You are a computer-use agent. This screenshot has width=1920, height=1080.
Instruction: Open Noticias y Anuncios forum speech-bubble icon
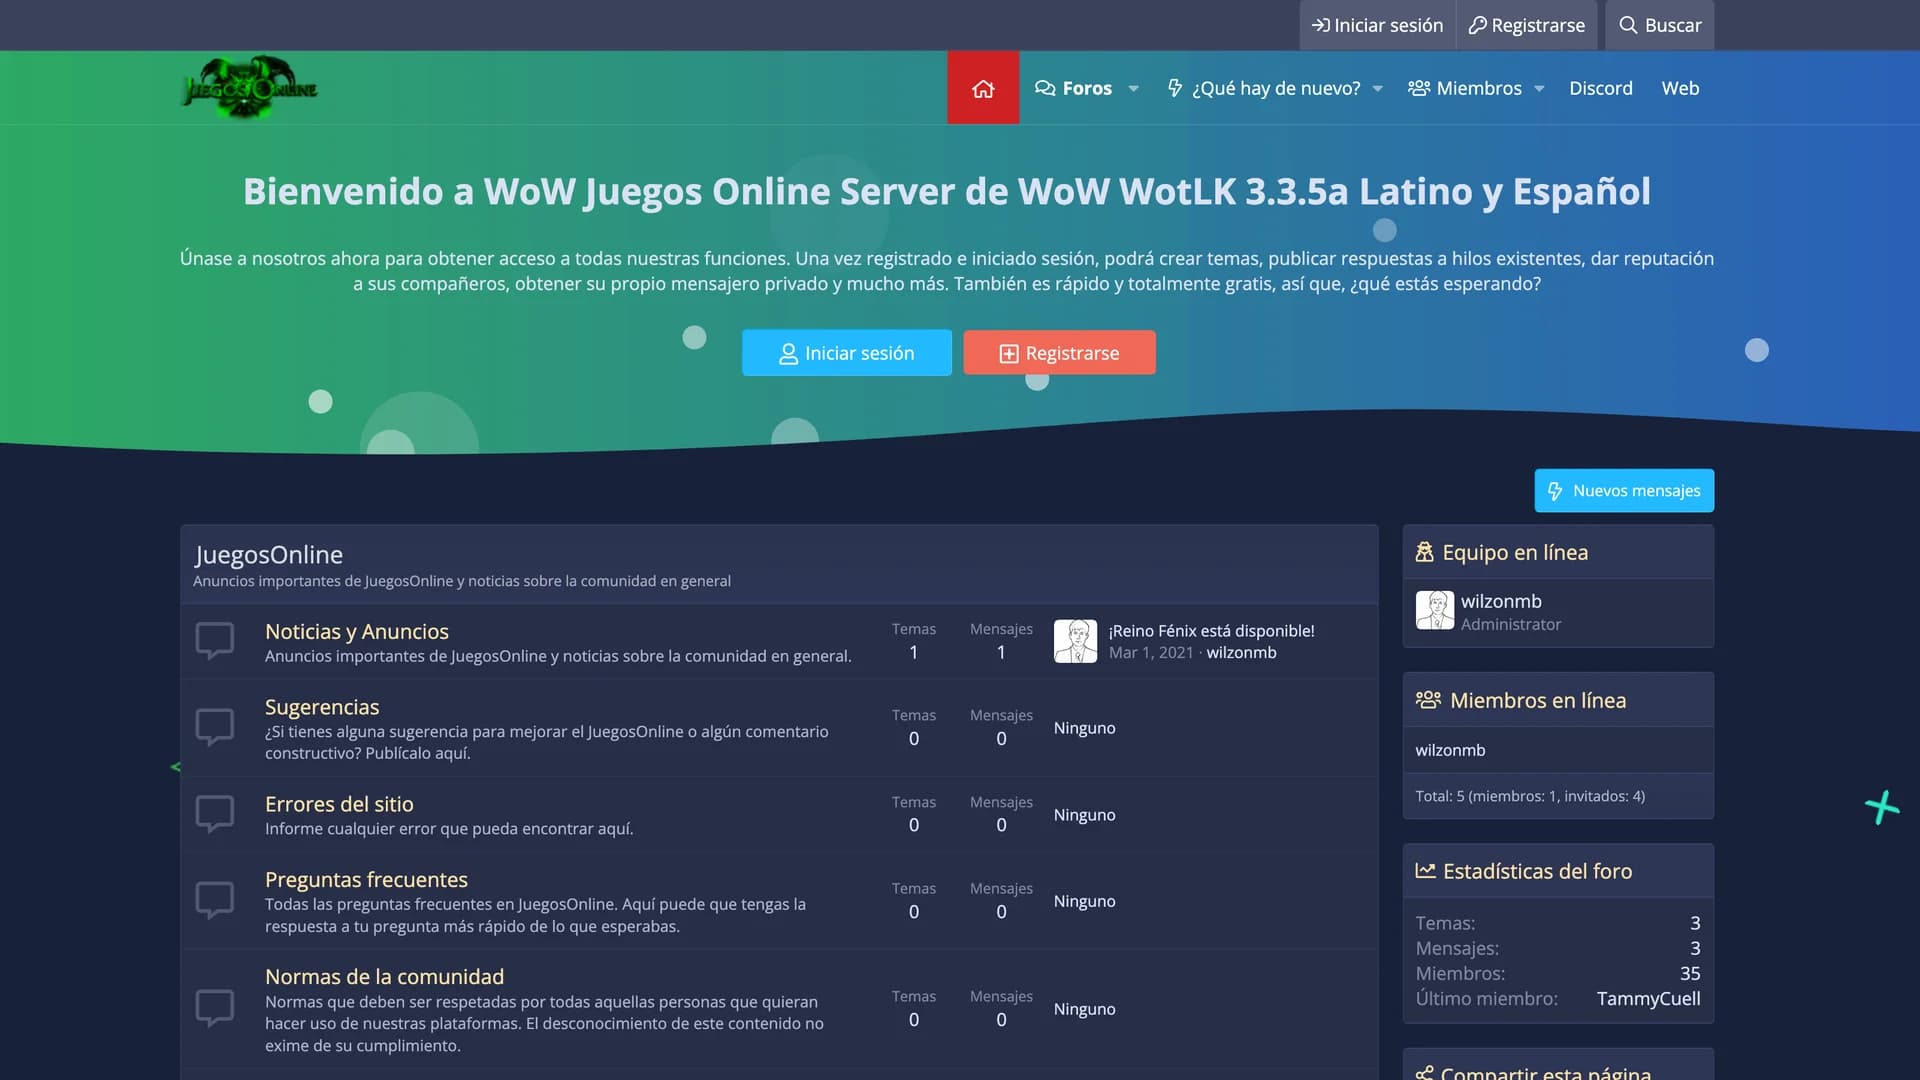(x=215, y=641)
